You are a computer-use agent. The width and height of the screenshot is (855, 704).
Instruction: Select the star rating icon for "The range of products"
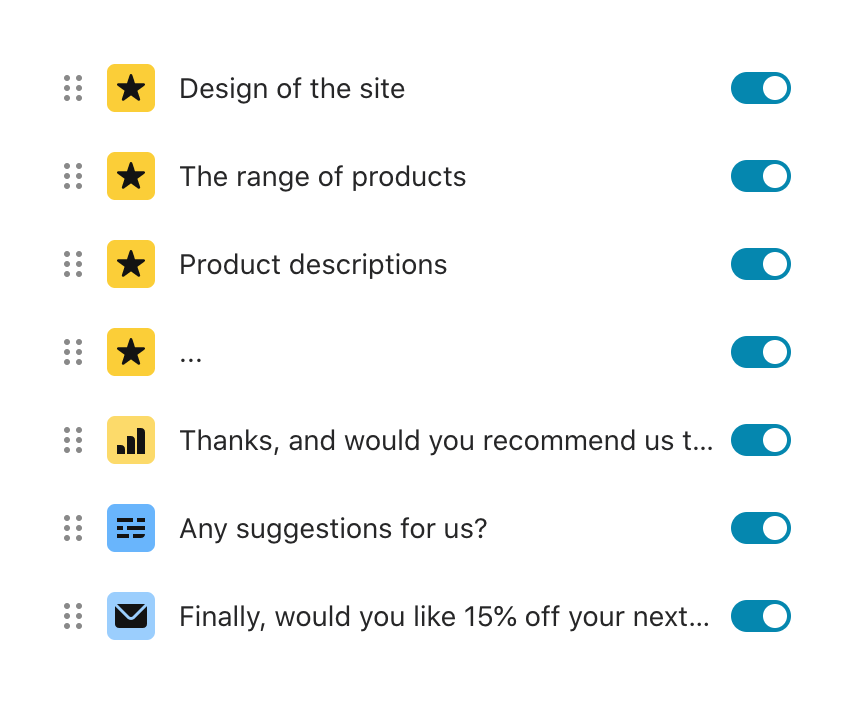pyautogui.click(x=131, y=176)
